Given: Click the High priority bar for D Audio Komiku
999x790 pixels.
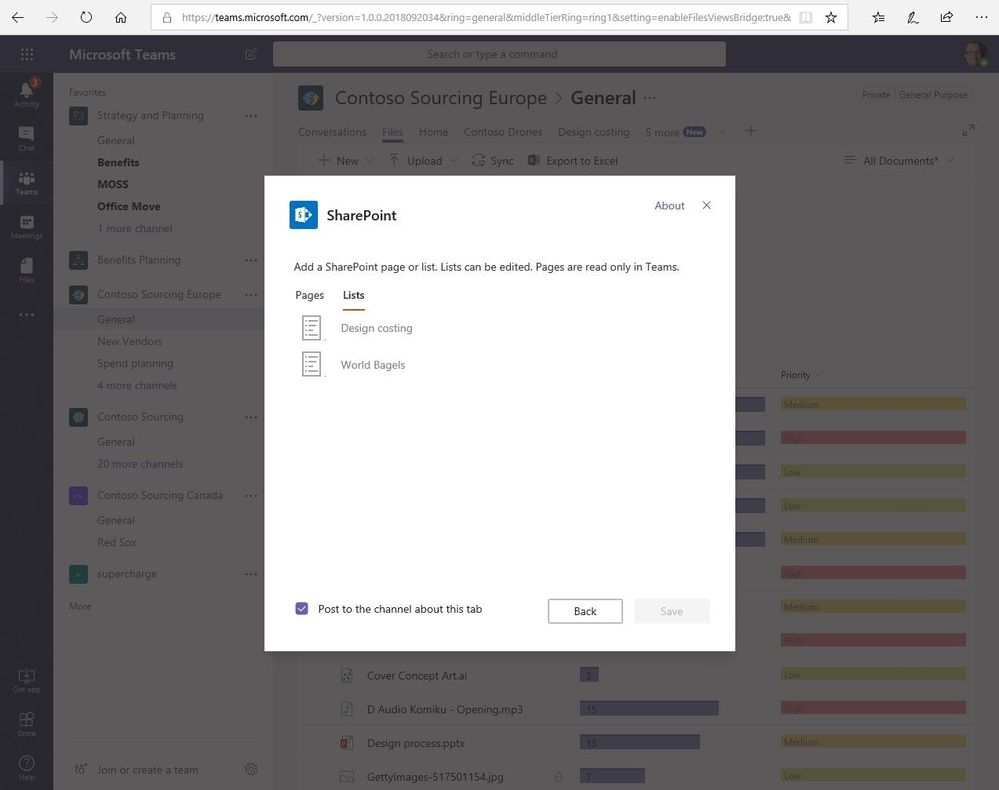Looking at the screenshot, I should 873,708.
